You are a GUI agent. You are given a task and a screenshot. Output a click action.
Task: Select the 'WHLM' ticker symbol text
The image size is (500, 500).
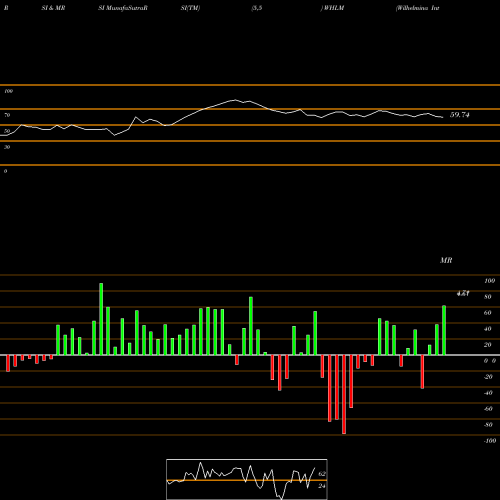point(334,8)
